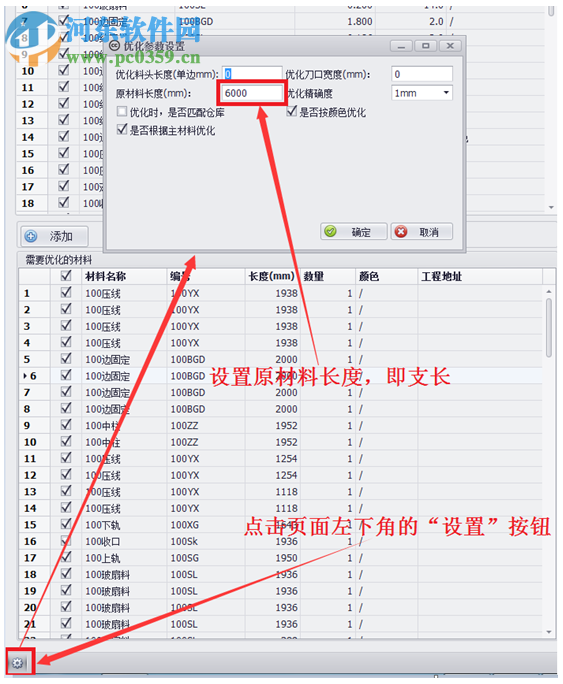Click the lower table scroll-up arrow

(549, 291)
